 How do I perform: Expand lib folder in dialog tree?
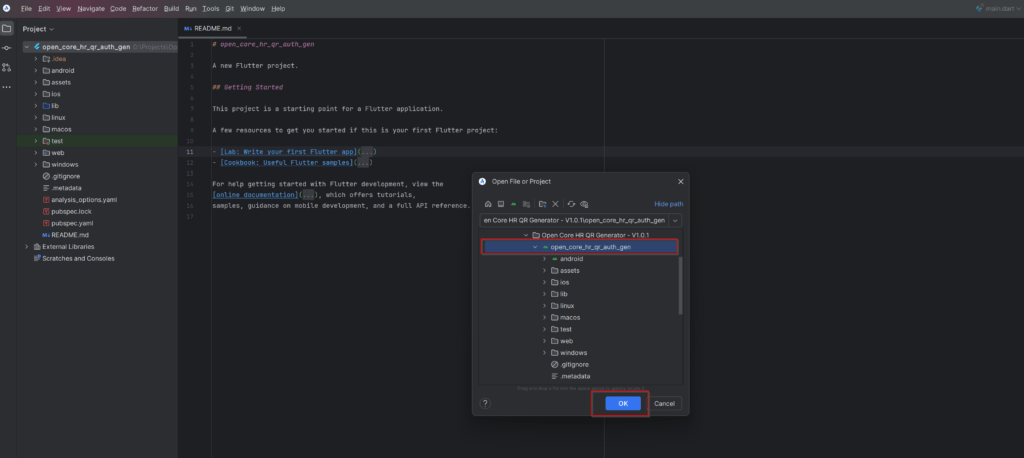(x=544, y=294)
